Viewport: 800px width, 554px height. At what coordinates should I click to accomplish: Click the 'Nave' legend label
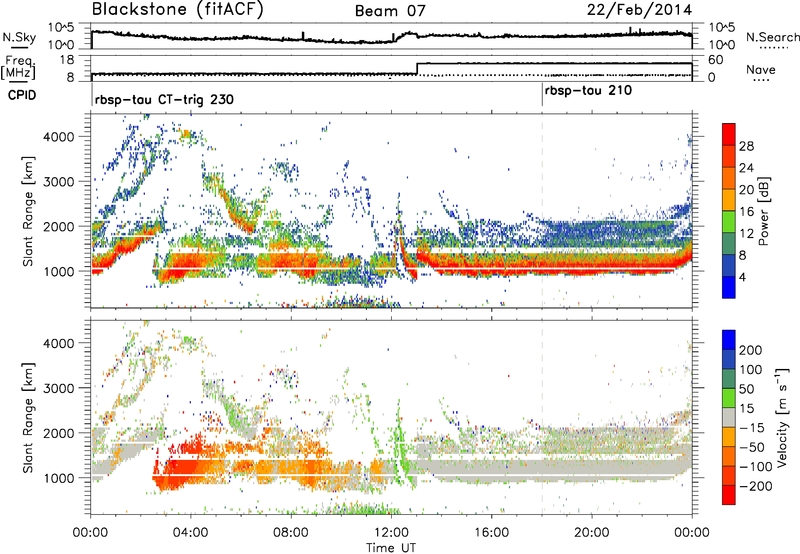click(761, 70)
